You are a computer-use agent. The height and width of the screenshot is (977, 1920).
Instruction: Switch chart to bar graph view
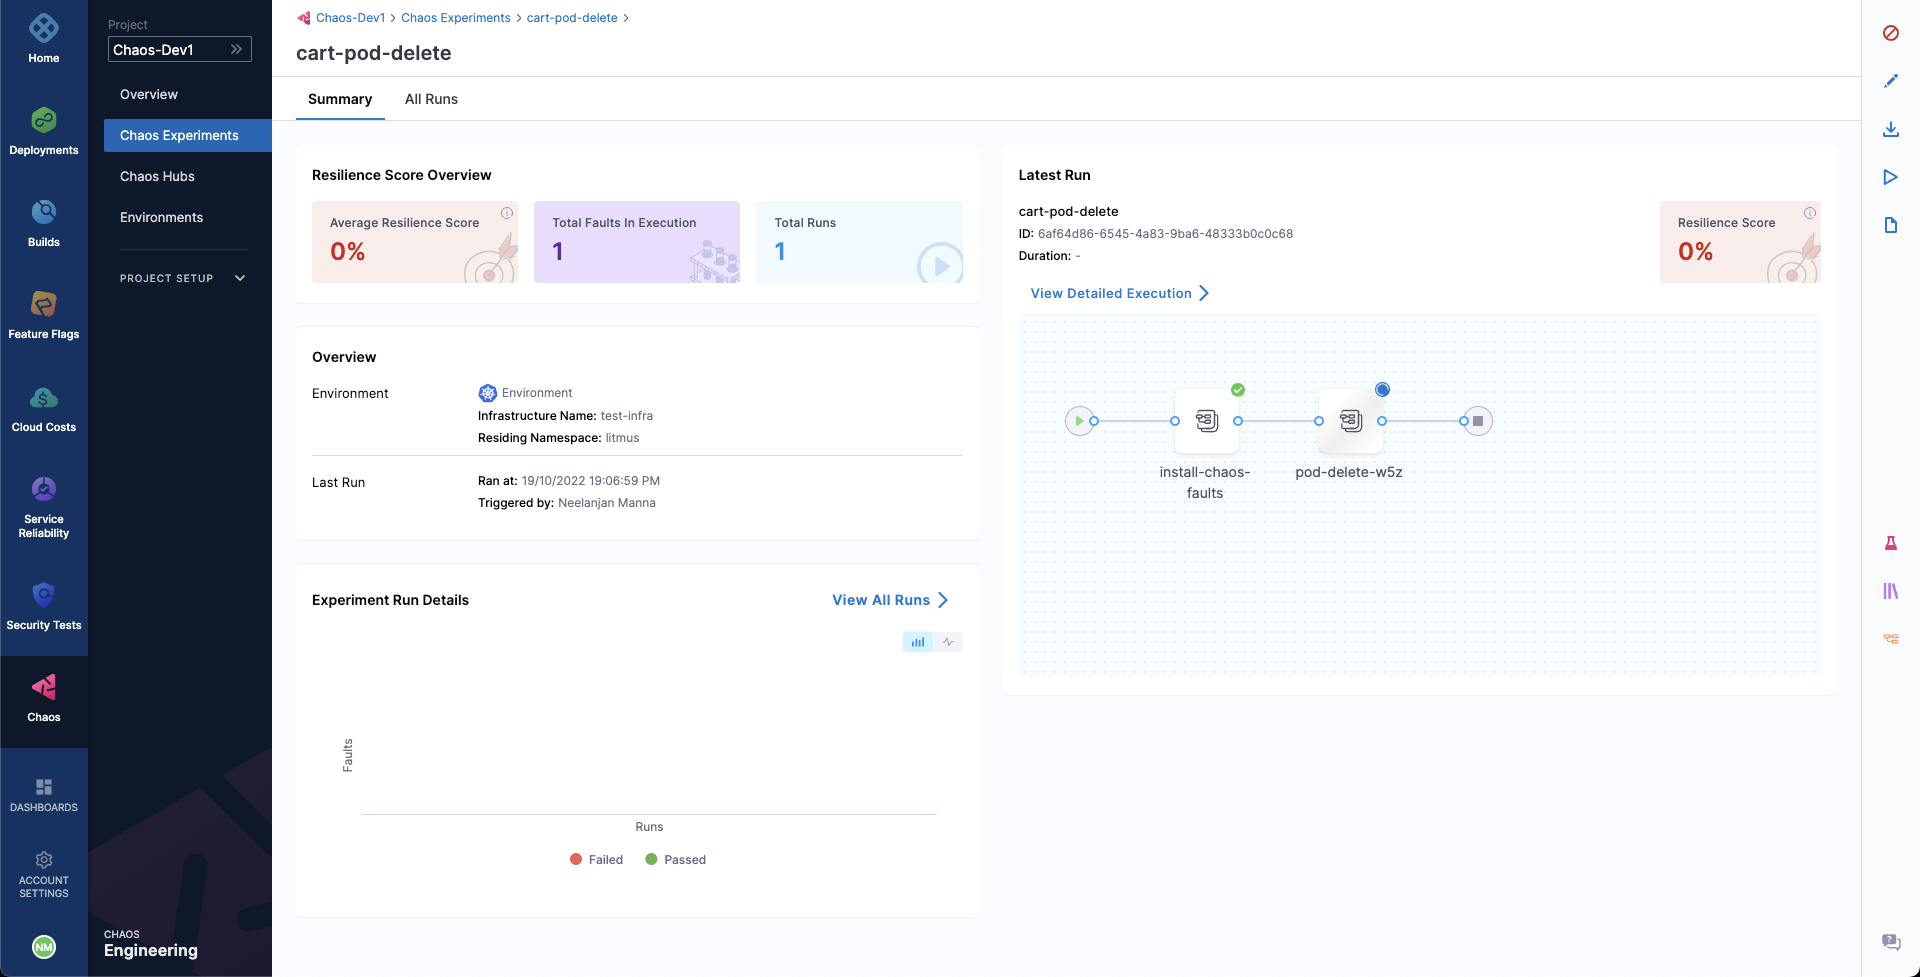click(917, 642)
